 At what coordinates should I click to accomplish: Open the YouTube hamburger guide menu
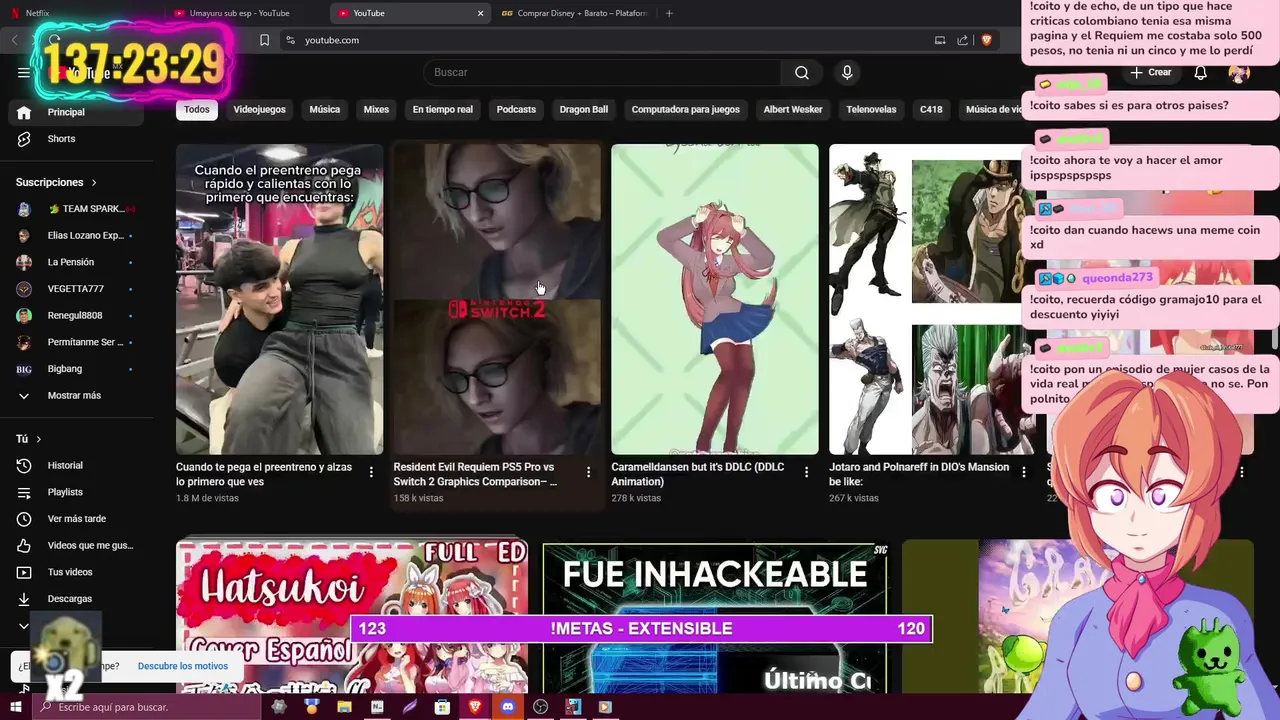(x=23, y=72)
